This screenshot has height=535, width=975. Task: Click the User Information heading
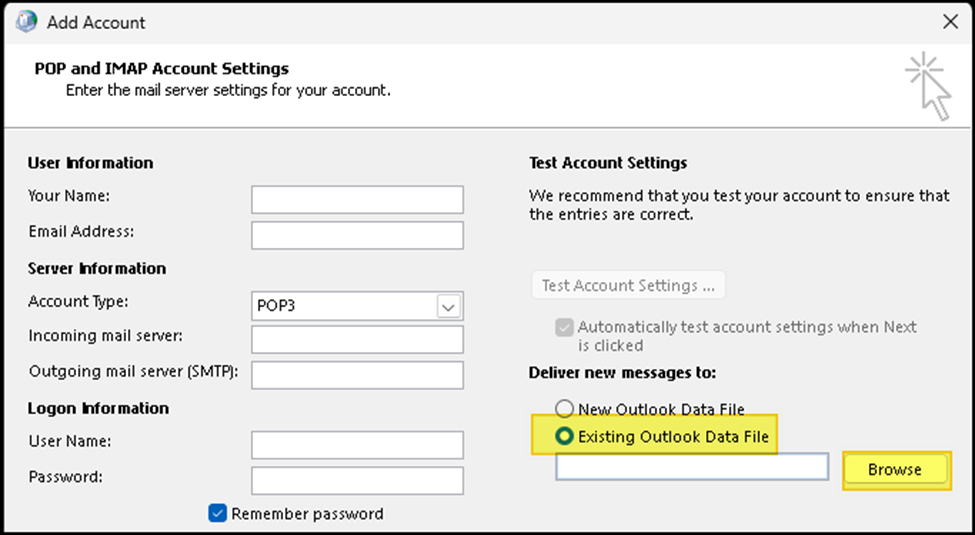pyautogui.click(x=90, y=163)
